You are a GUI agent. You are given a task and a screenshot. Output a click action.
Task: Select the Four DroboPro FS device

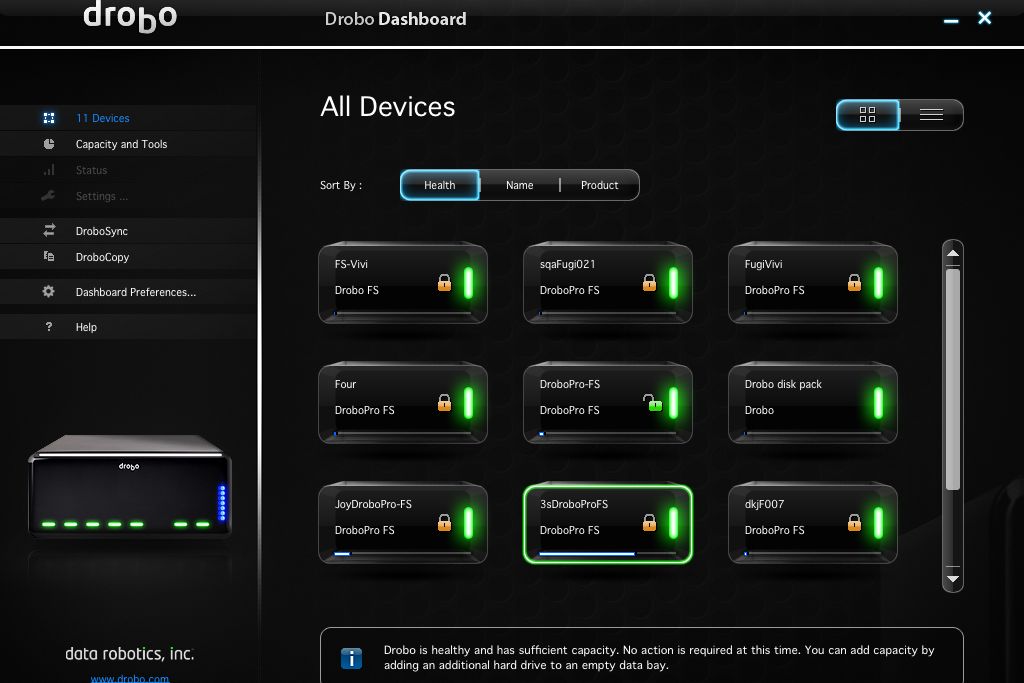tap(403, 404)
